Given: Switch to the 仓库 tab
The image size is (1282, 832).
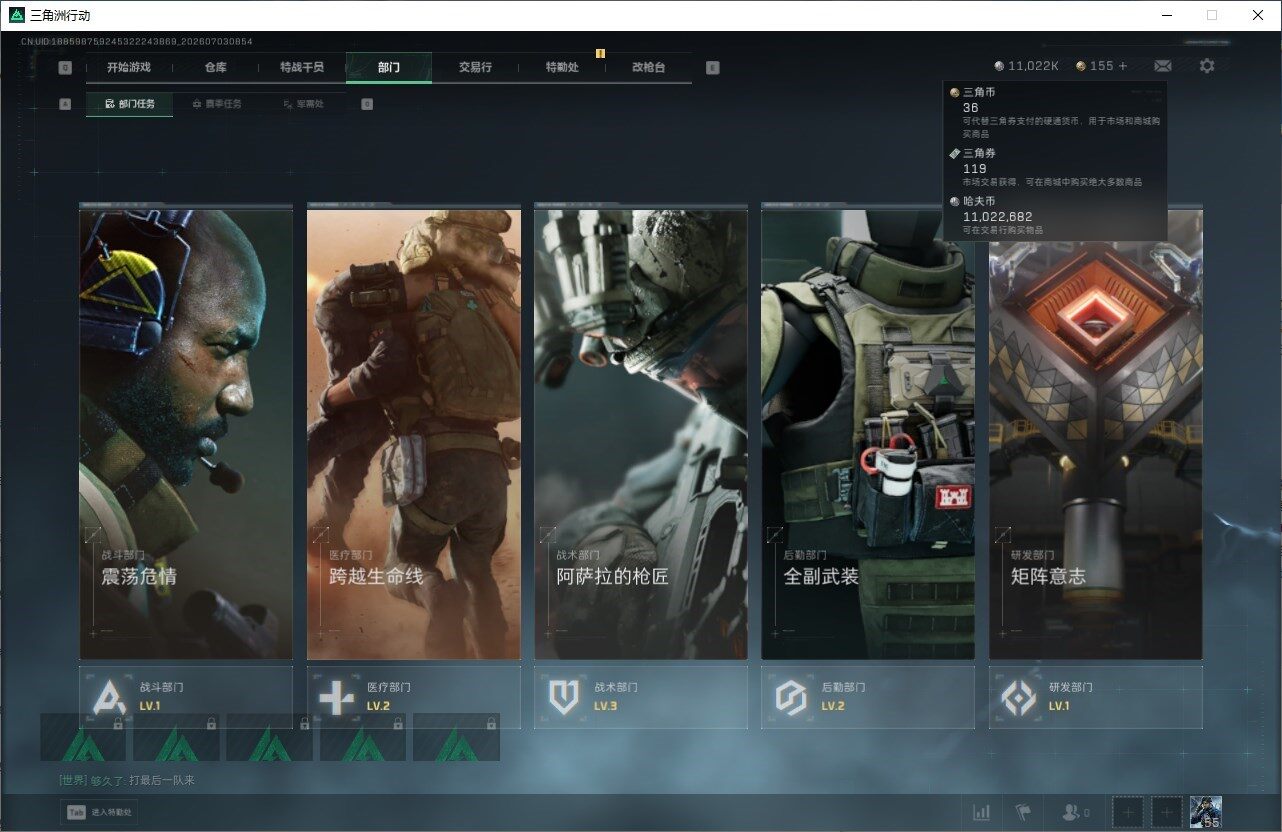Looking at the screenshot, I should click(215, 67).
